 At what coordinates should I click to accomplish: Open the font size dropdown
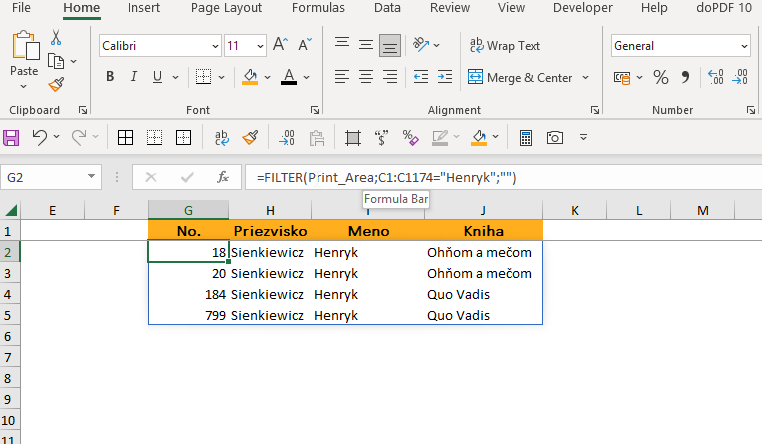[x=260, y=46]
